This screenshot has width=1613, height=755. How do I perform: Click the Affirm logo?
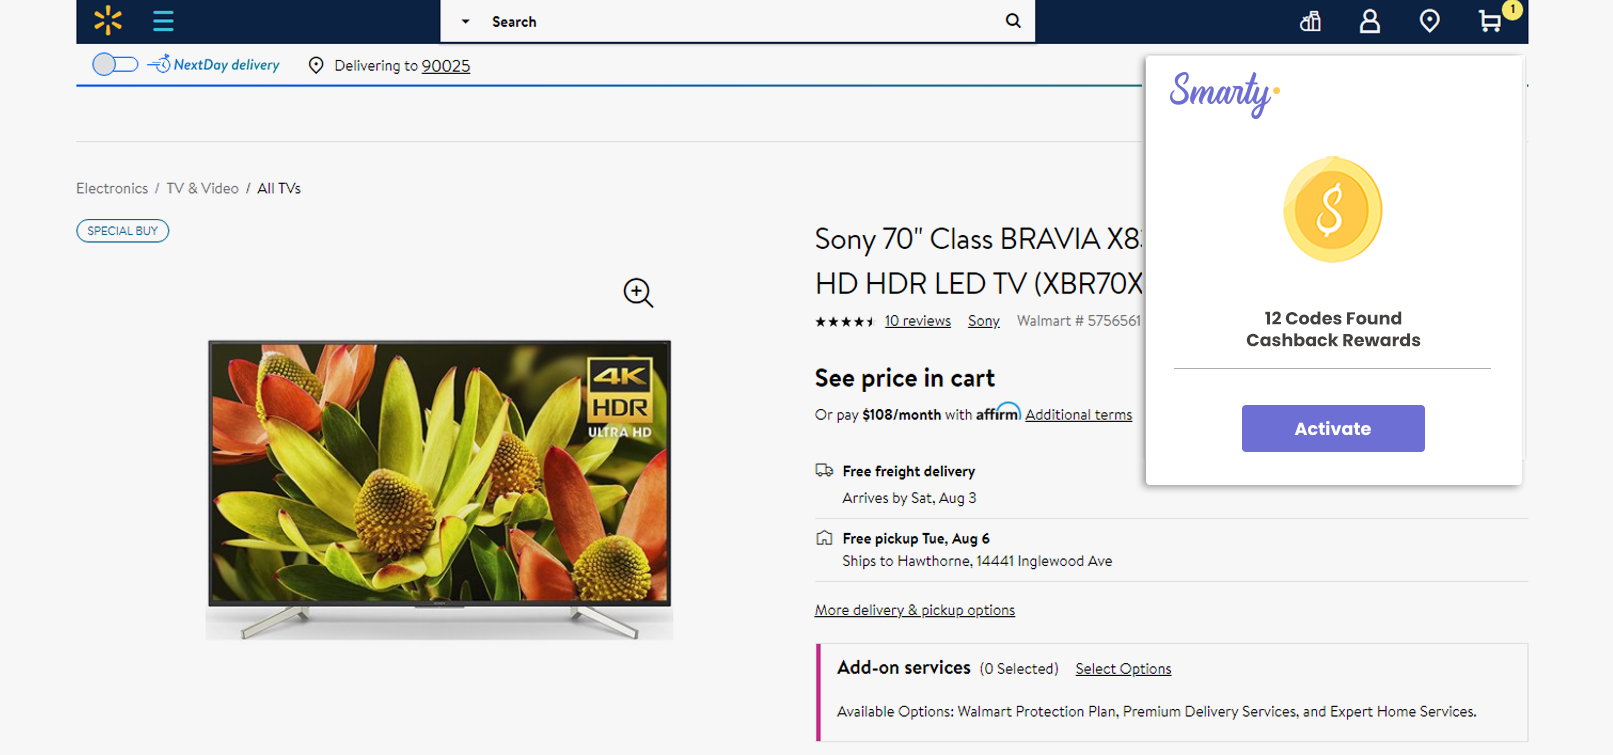[x=998, y=412]
